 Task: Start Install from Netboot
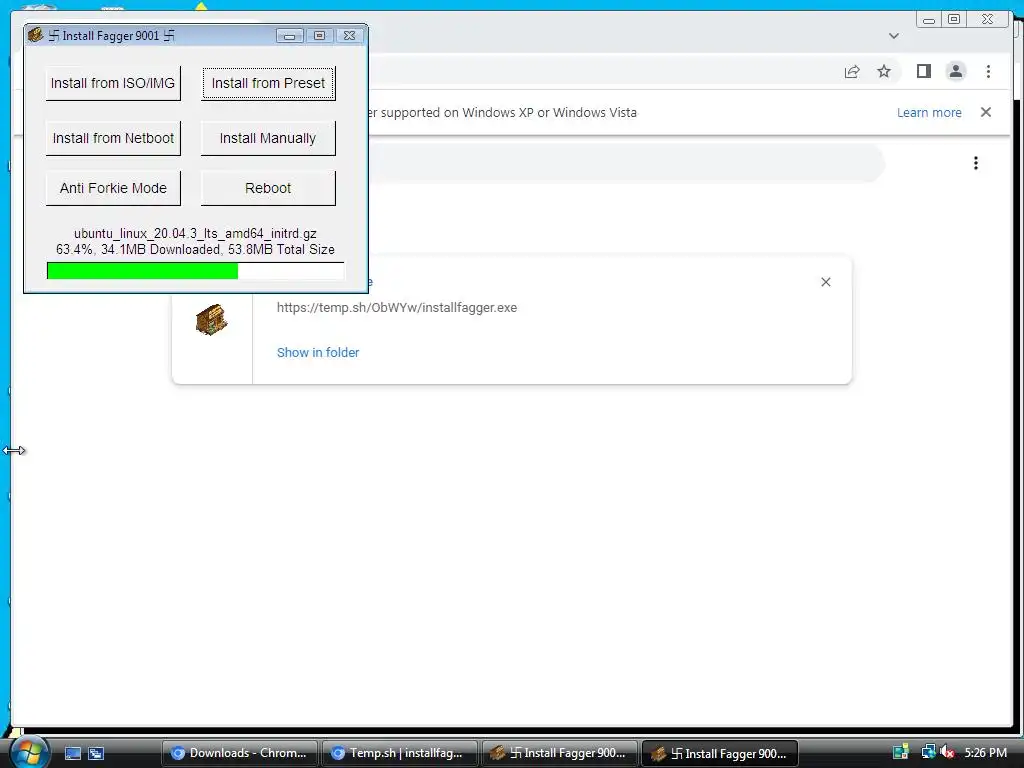(x=113, y=138)
